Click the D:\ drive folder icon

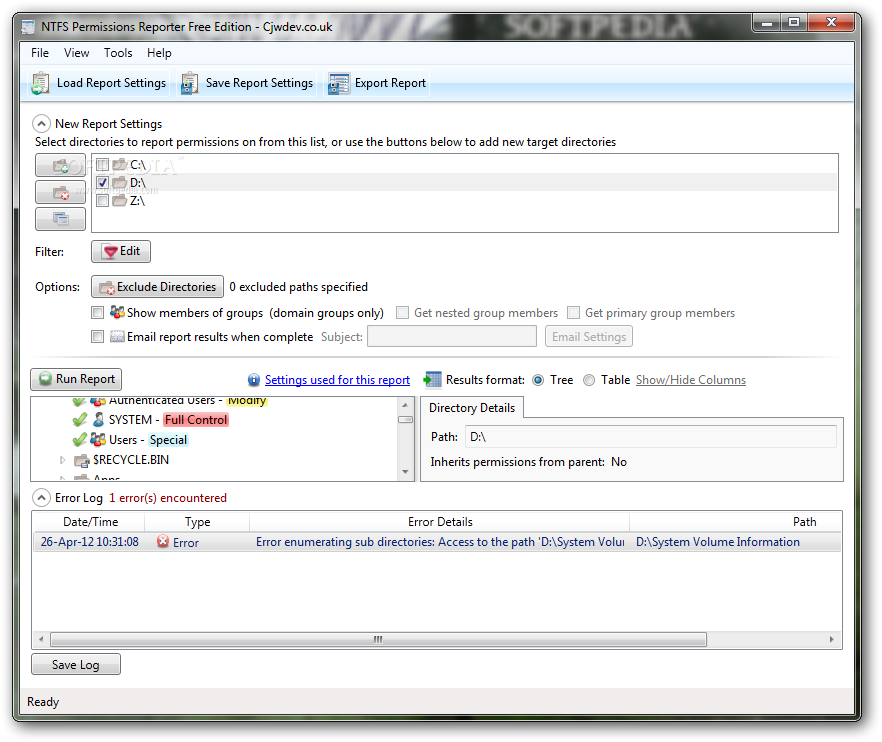click(x=119, y=183)
